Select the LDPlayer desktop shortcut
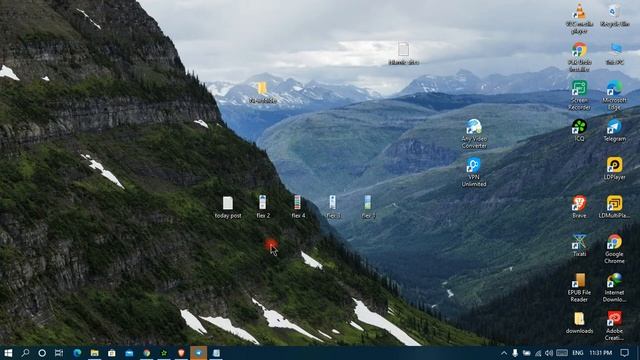This screenshot has width=640, height=360. click(614, 169)
